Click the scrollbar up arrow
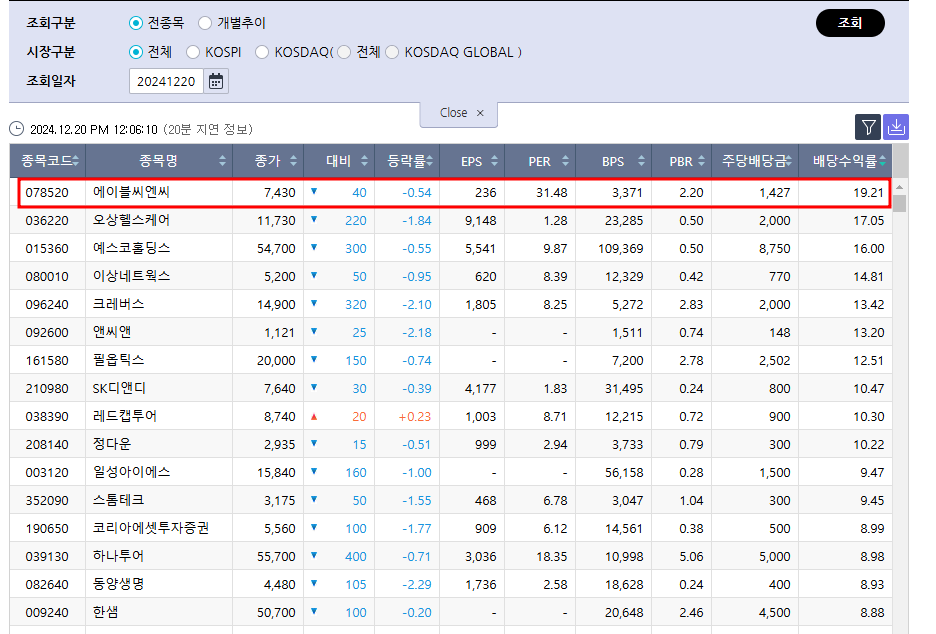The image size is (936, 634). 899,187
